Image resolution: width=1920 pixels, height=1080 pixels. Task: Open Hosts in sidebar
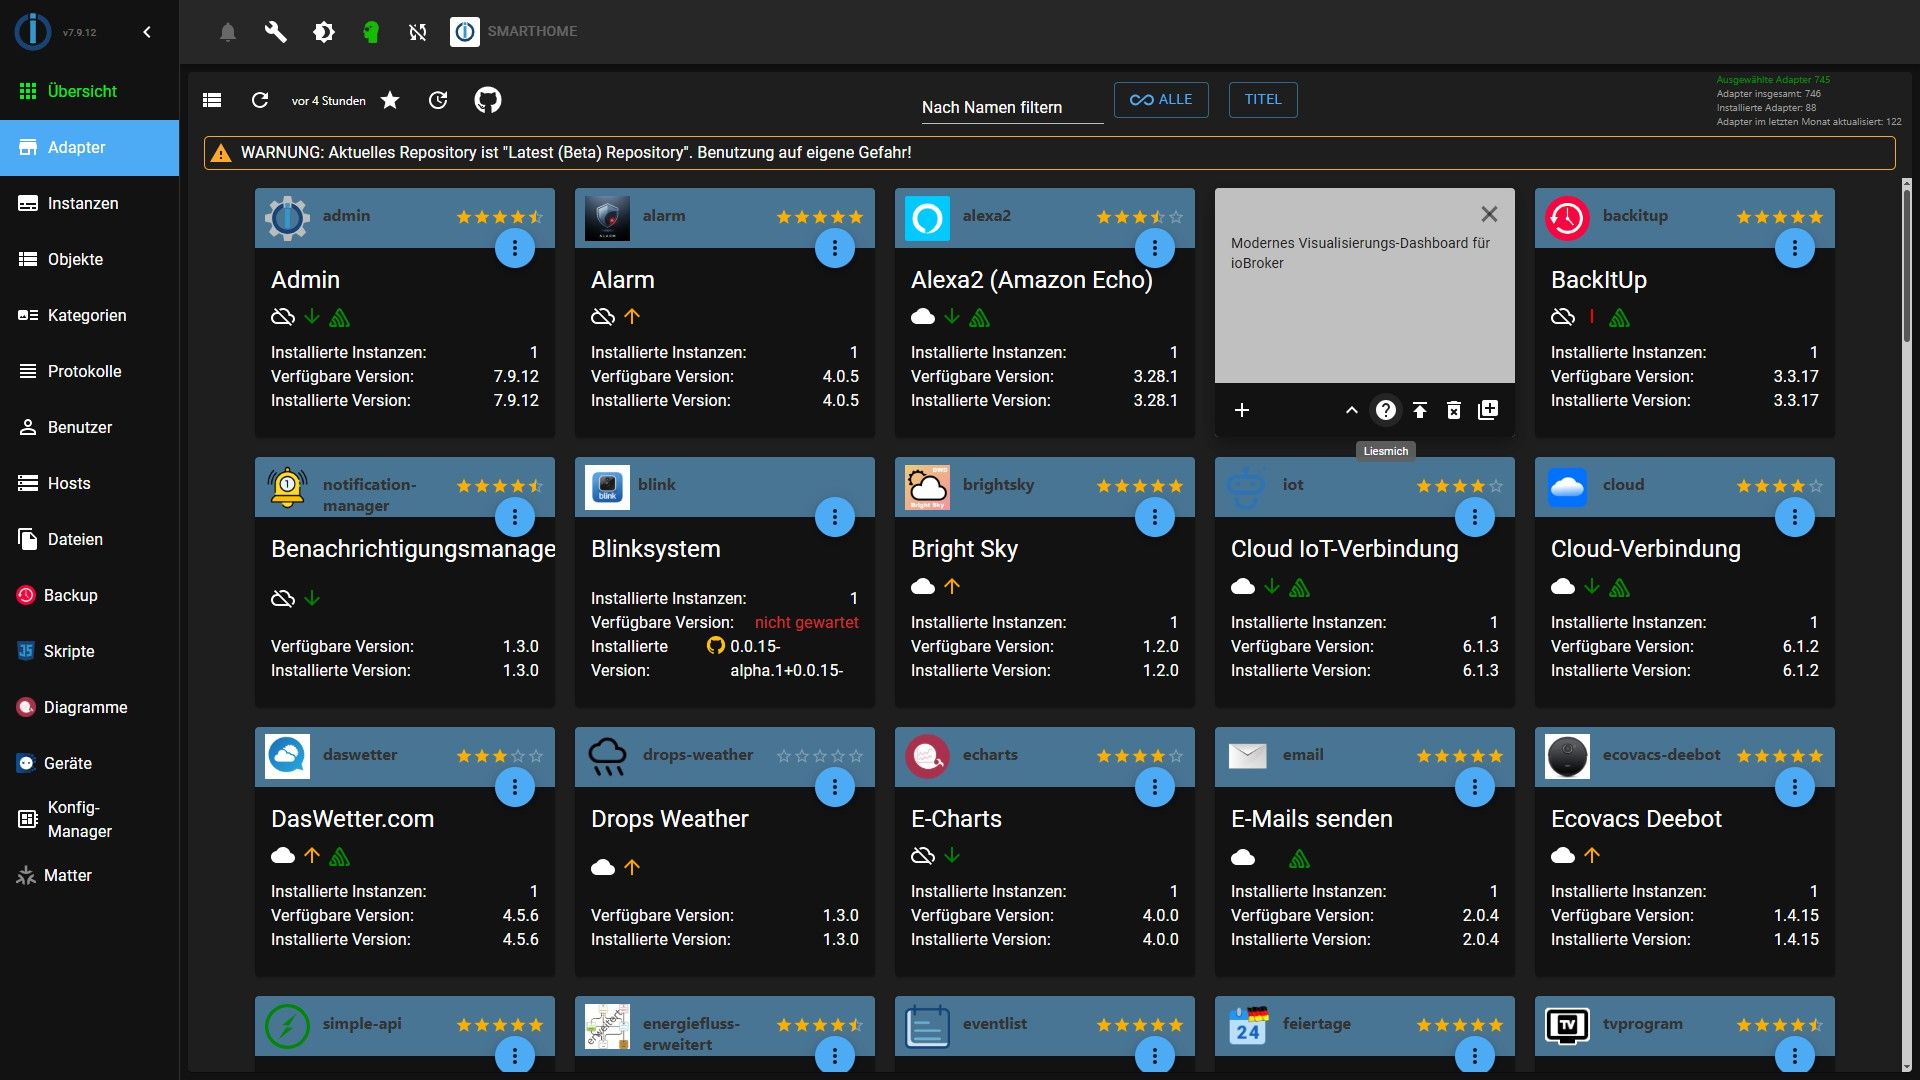click(90, 483)
